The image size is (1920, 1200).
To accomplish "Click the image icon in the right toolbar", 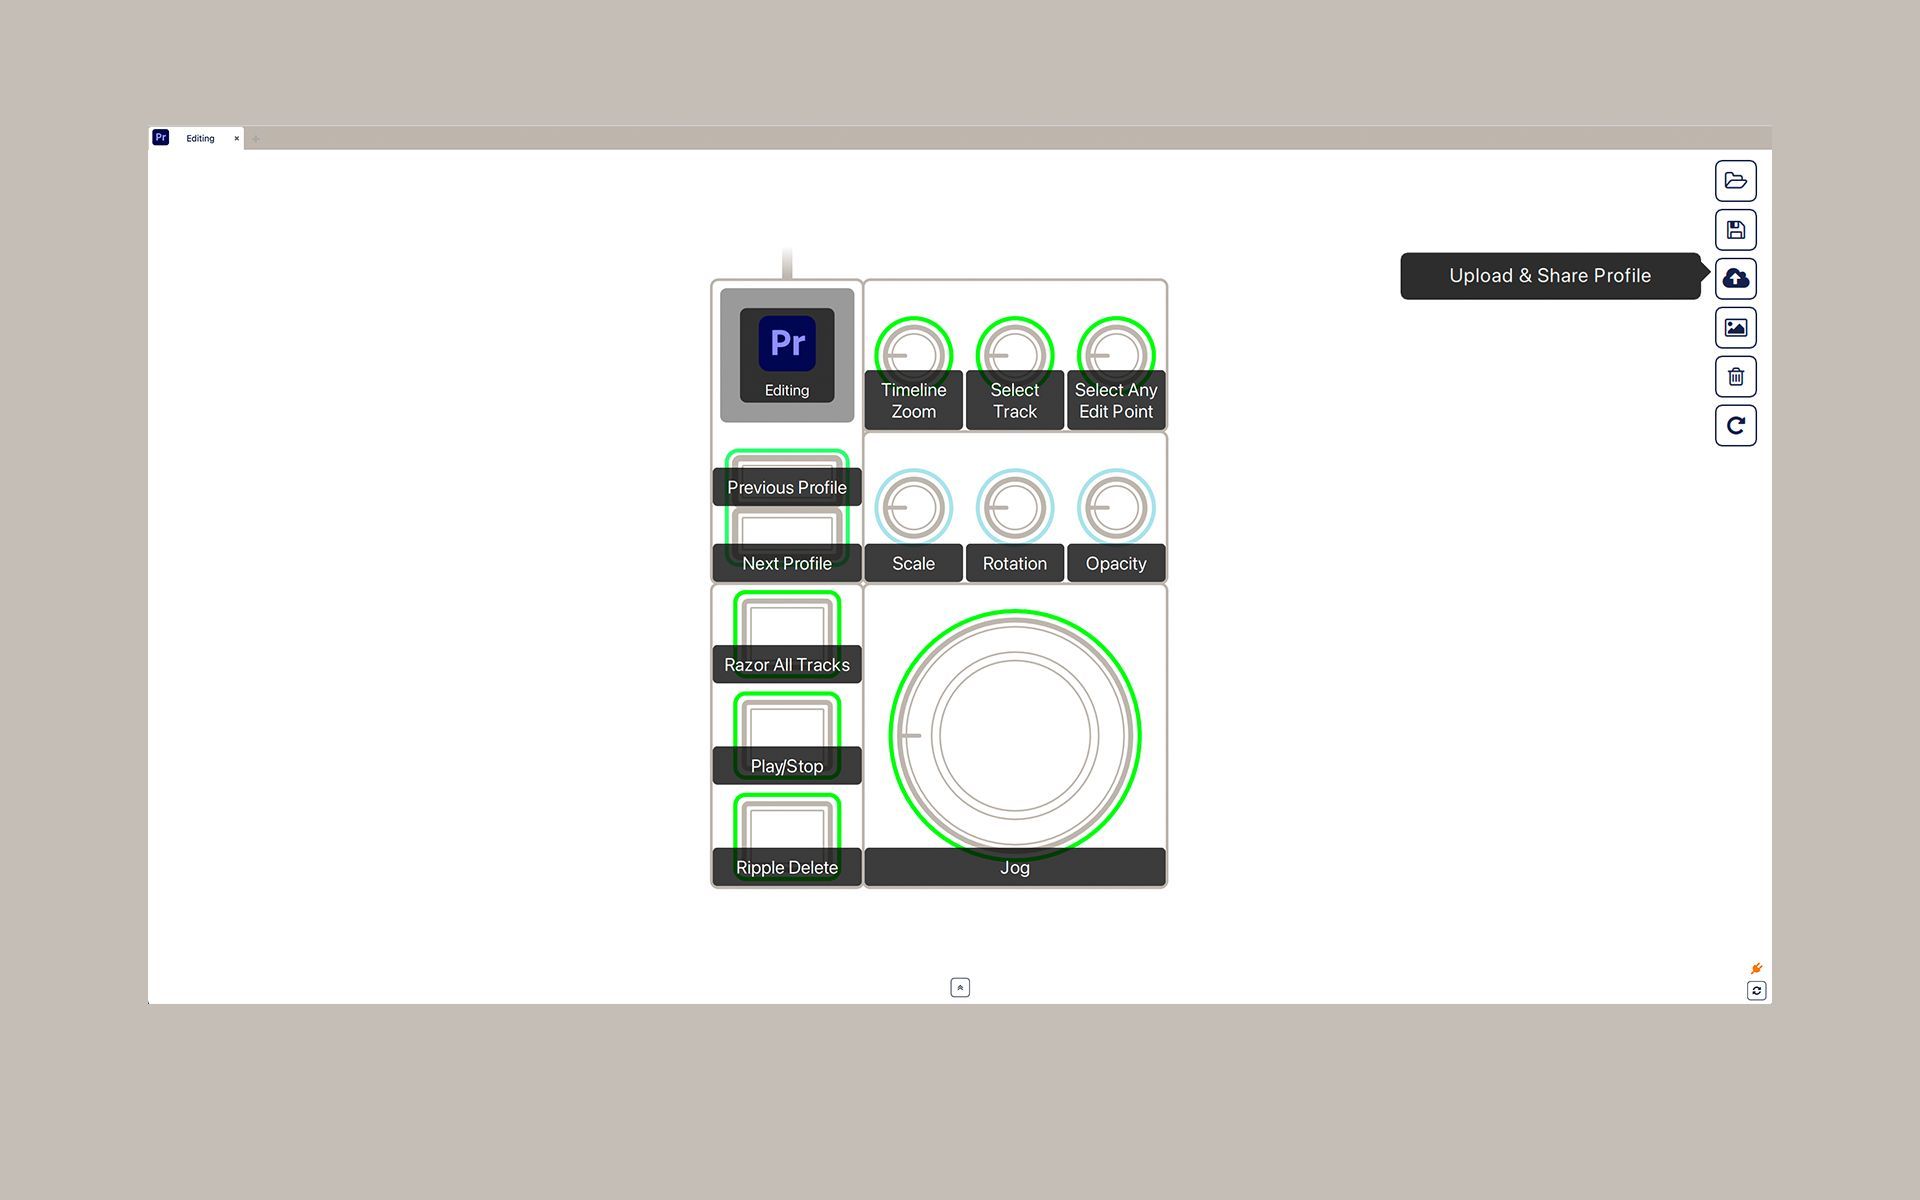I will coord(1735,327).
